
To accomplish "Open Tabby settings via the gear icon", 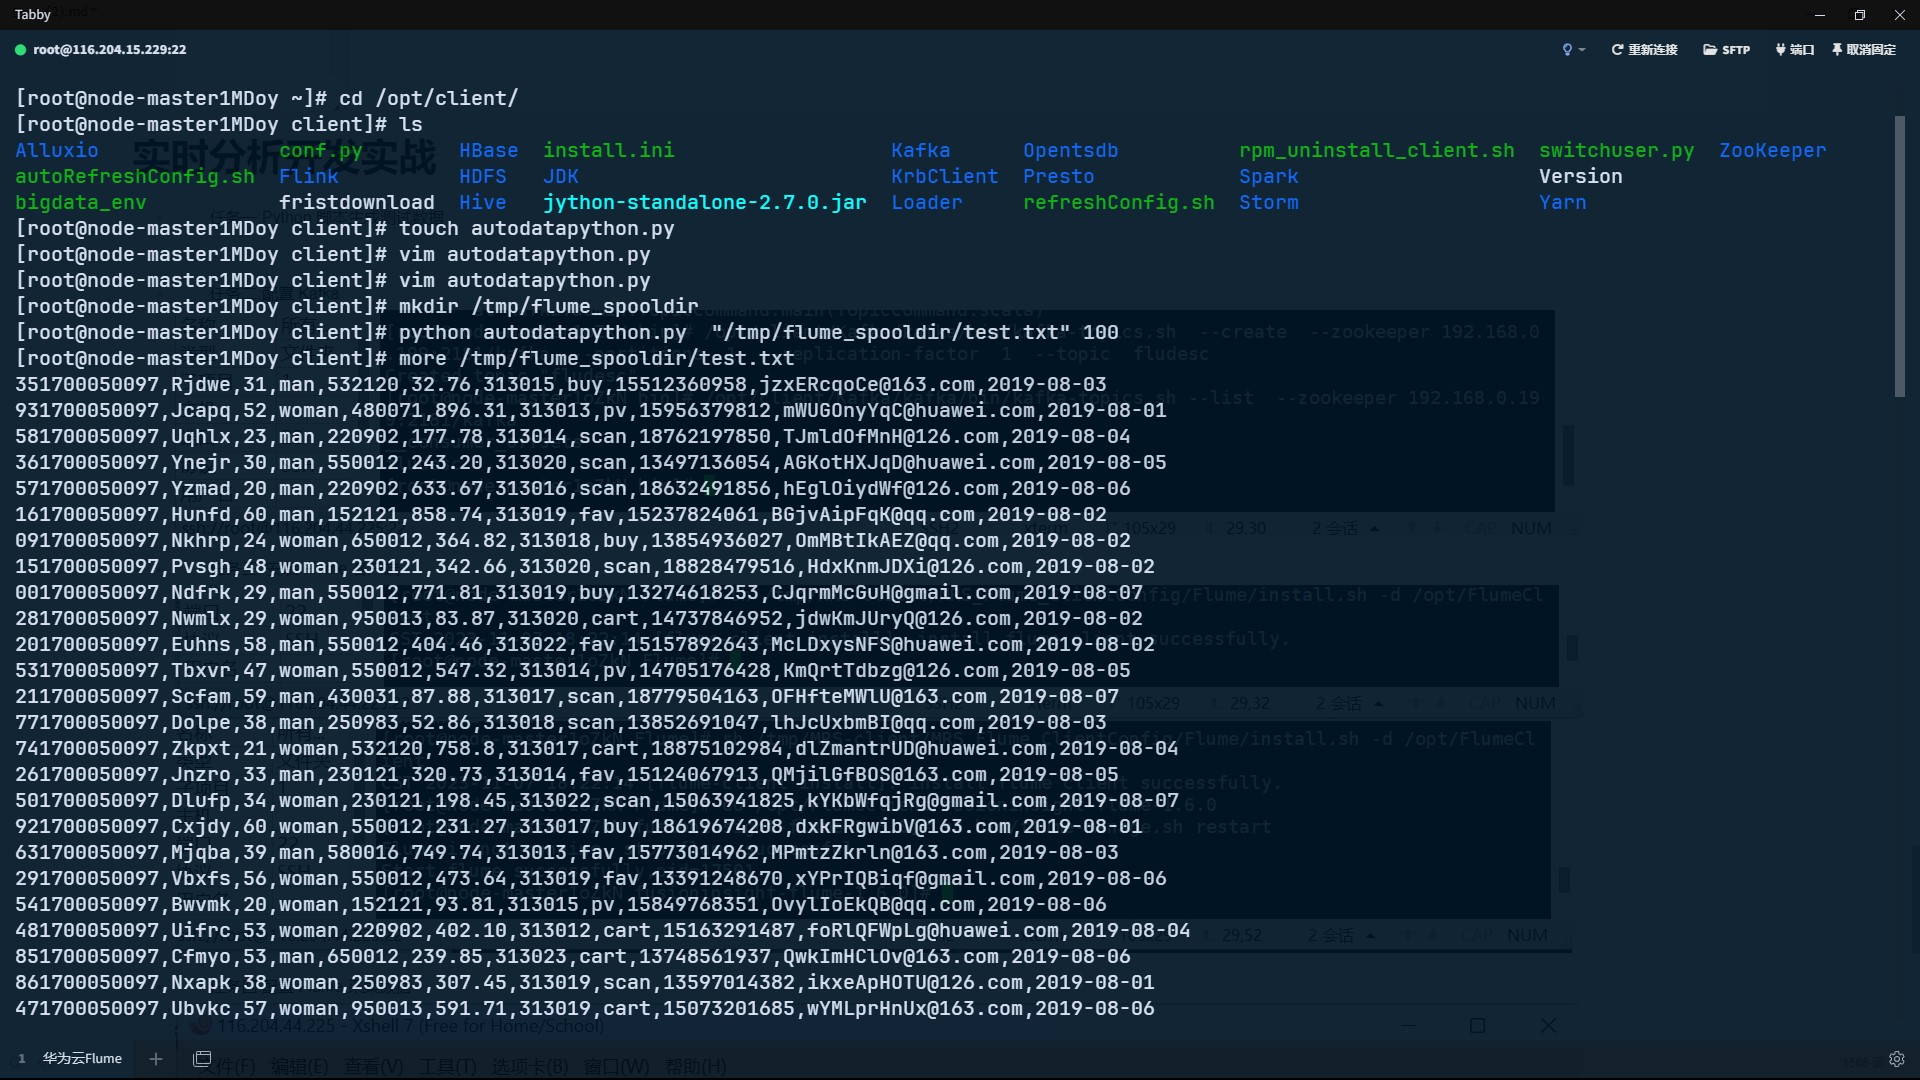I will (1896, 1059).
